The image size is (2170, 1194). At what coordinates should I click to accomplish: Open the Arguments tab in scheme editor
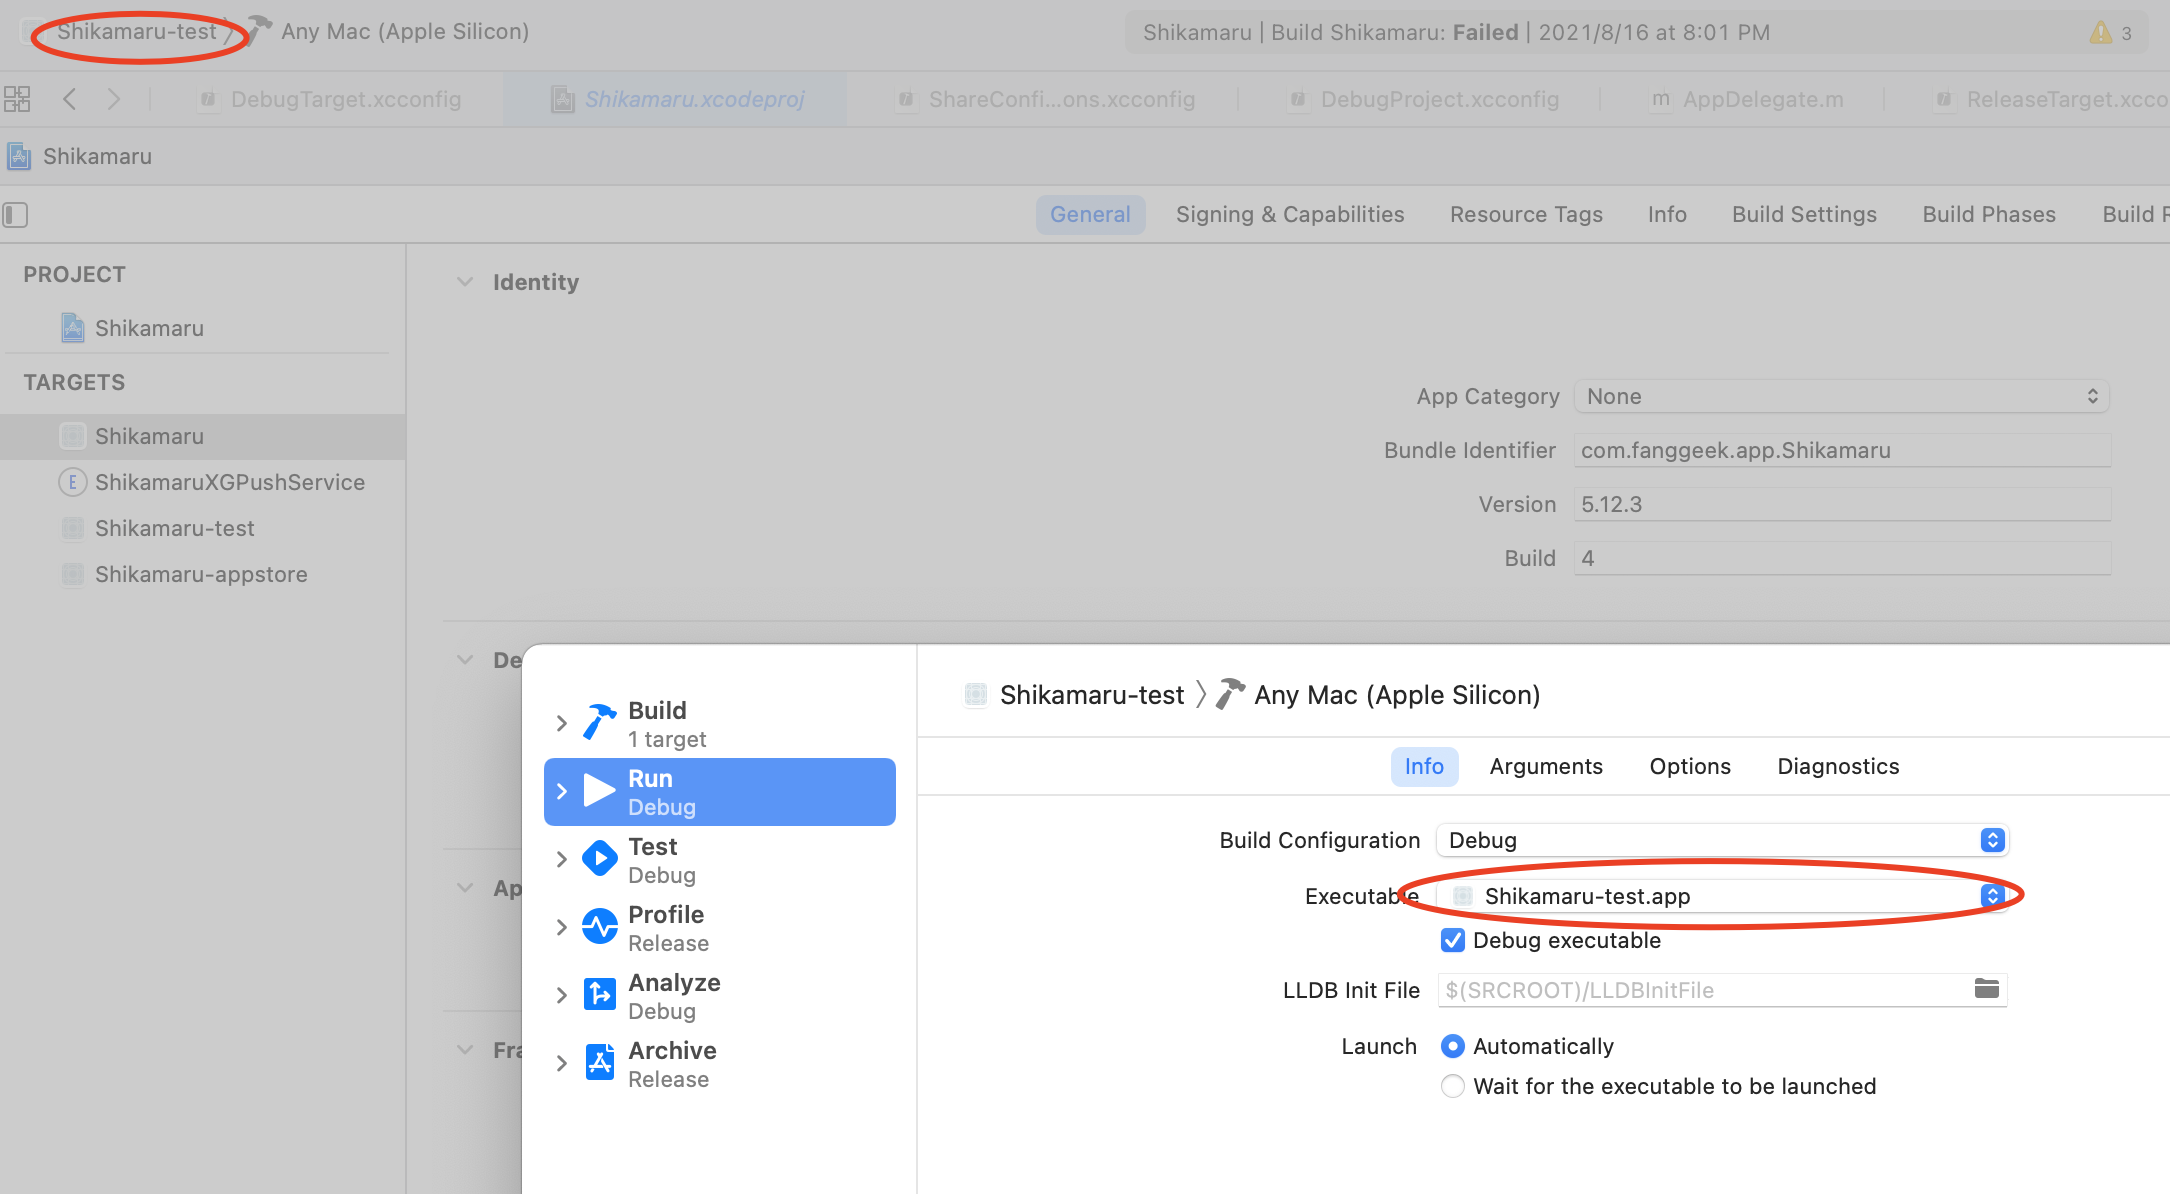click(1546, 766)
